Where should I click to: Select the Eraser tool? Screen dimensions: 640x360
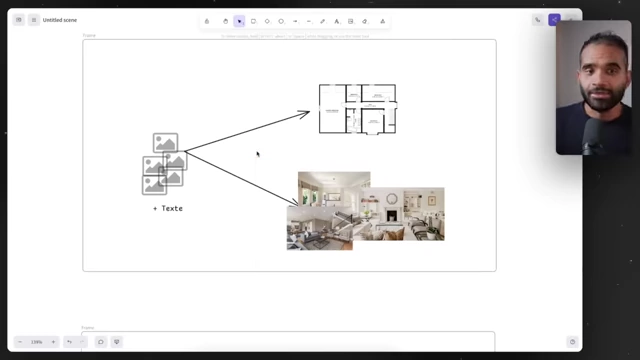pos(365,21)
